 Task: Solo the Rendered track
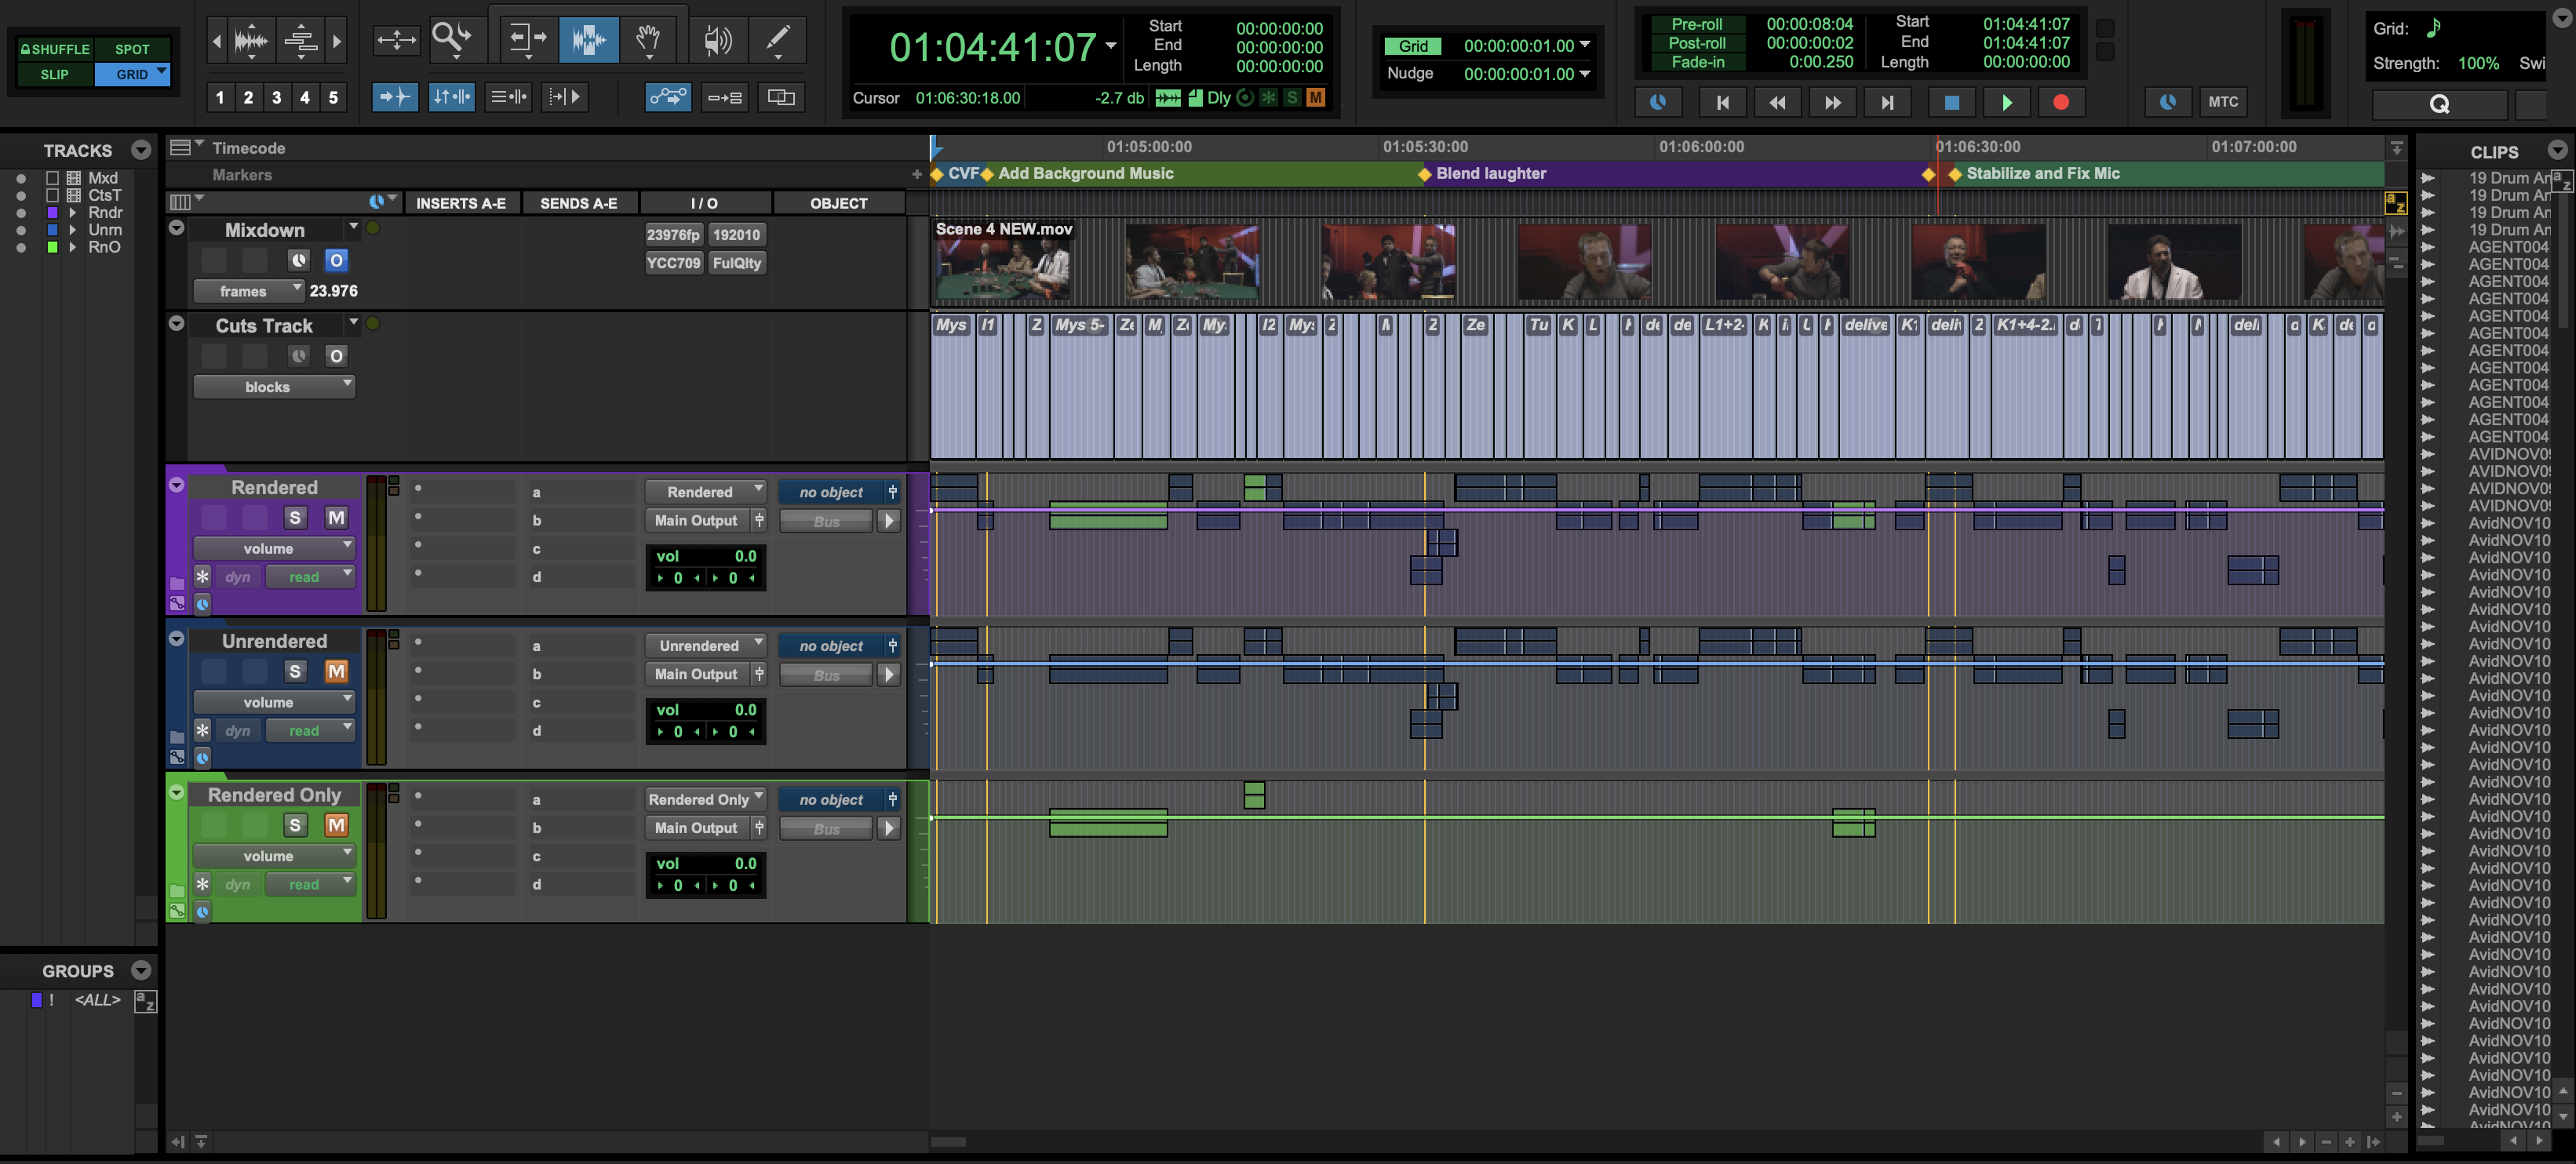point(294,517)
